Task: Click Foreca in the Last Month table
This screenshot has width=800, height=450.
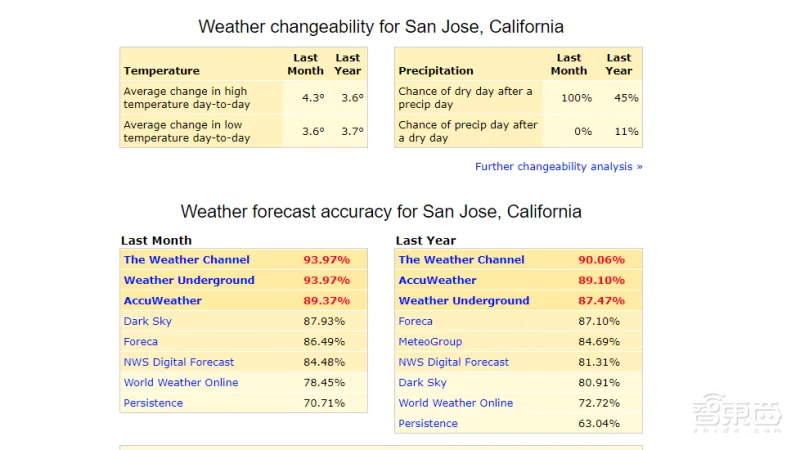Action: click(140, 341)
